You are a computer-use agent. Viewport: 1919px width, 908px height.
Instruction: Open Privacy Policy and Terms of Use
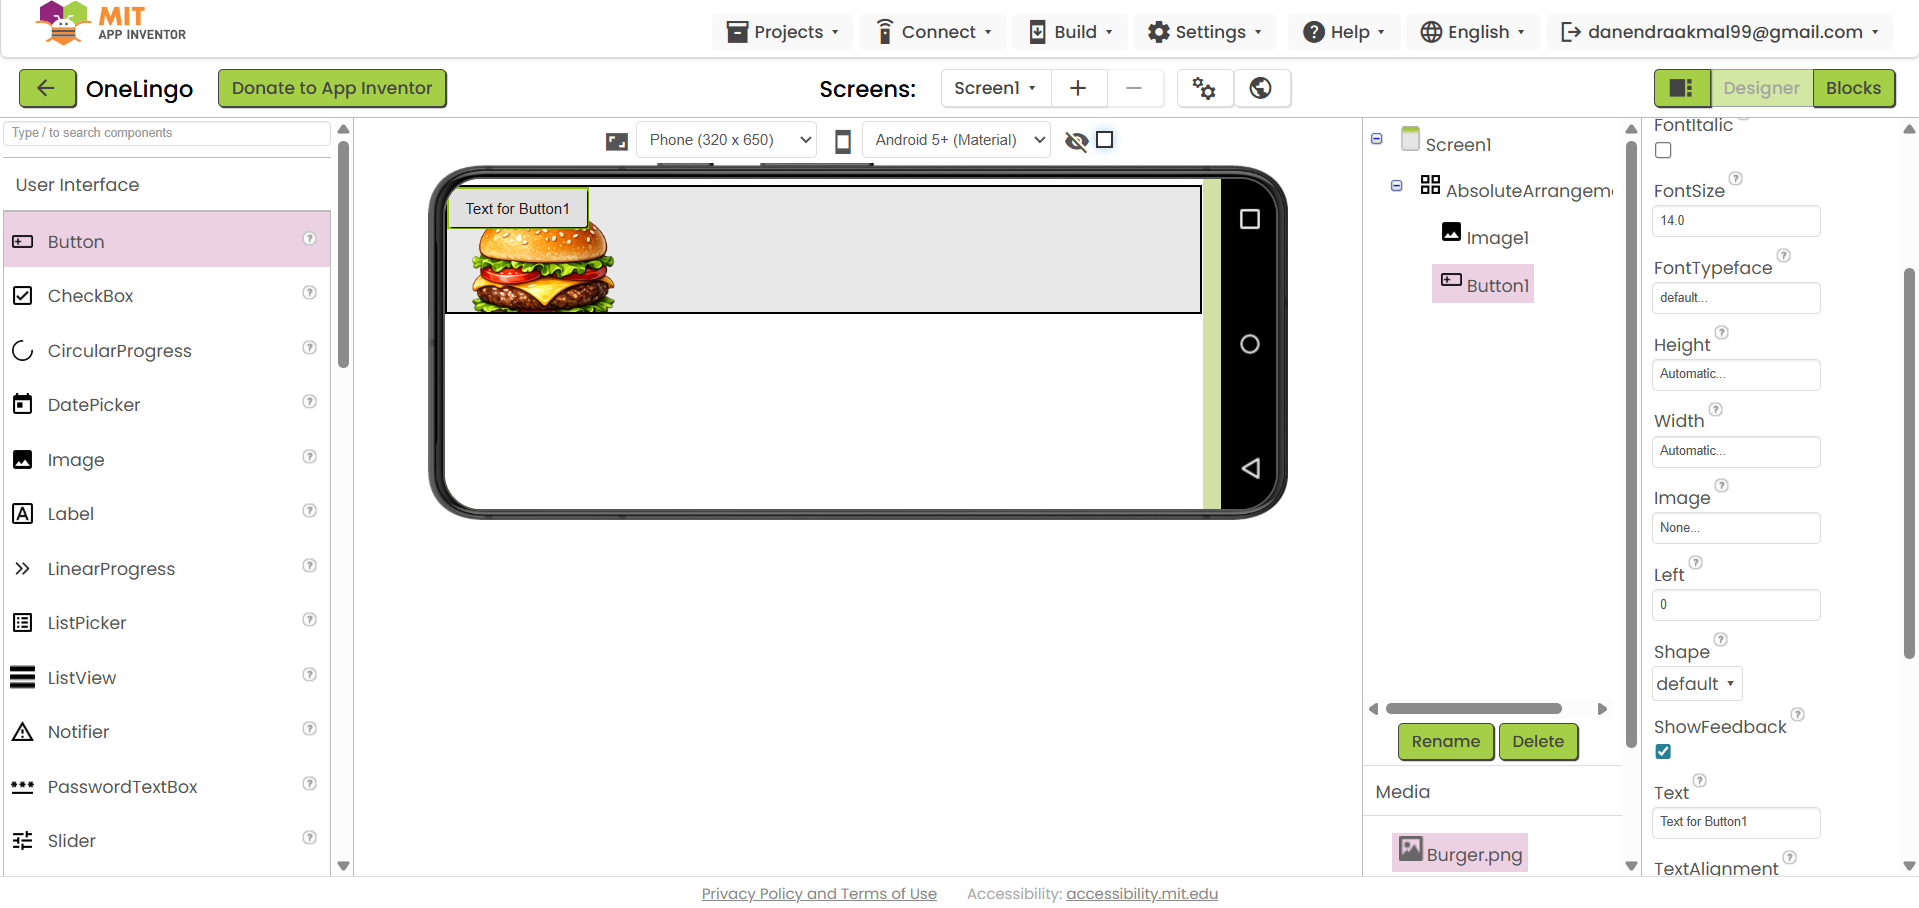pyautogui.click(x=819, y=894)
